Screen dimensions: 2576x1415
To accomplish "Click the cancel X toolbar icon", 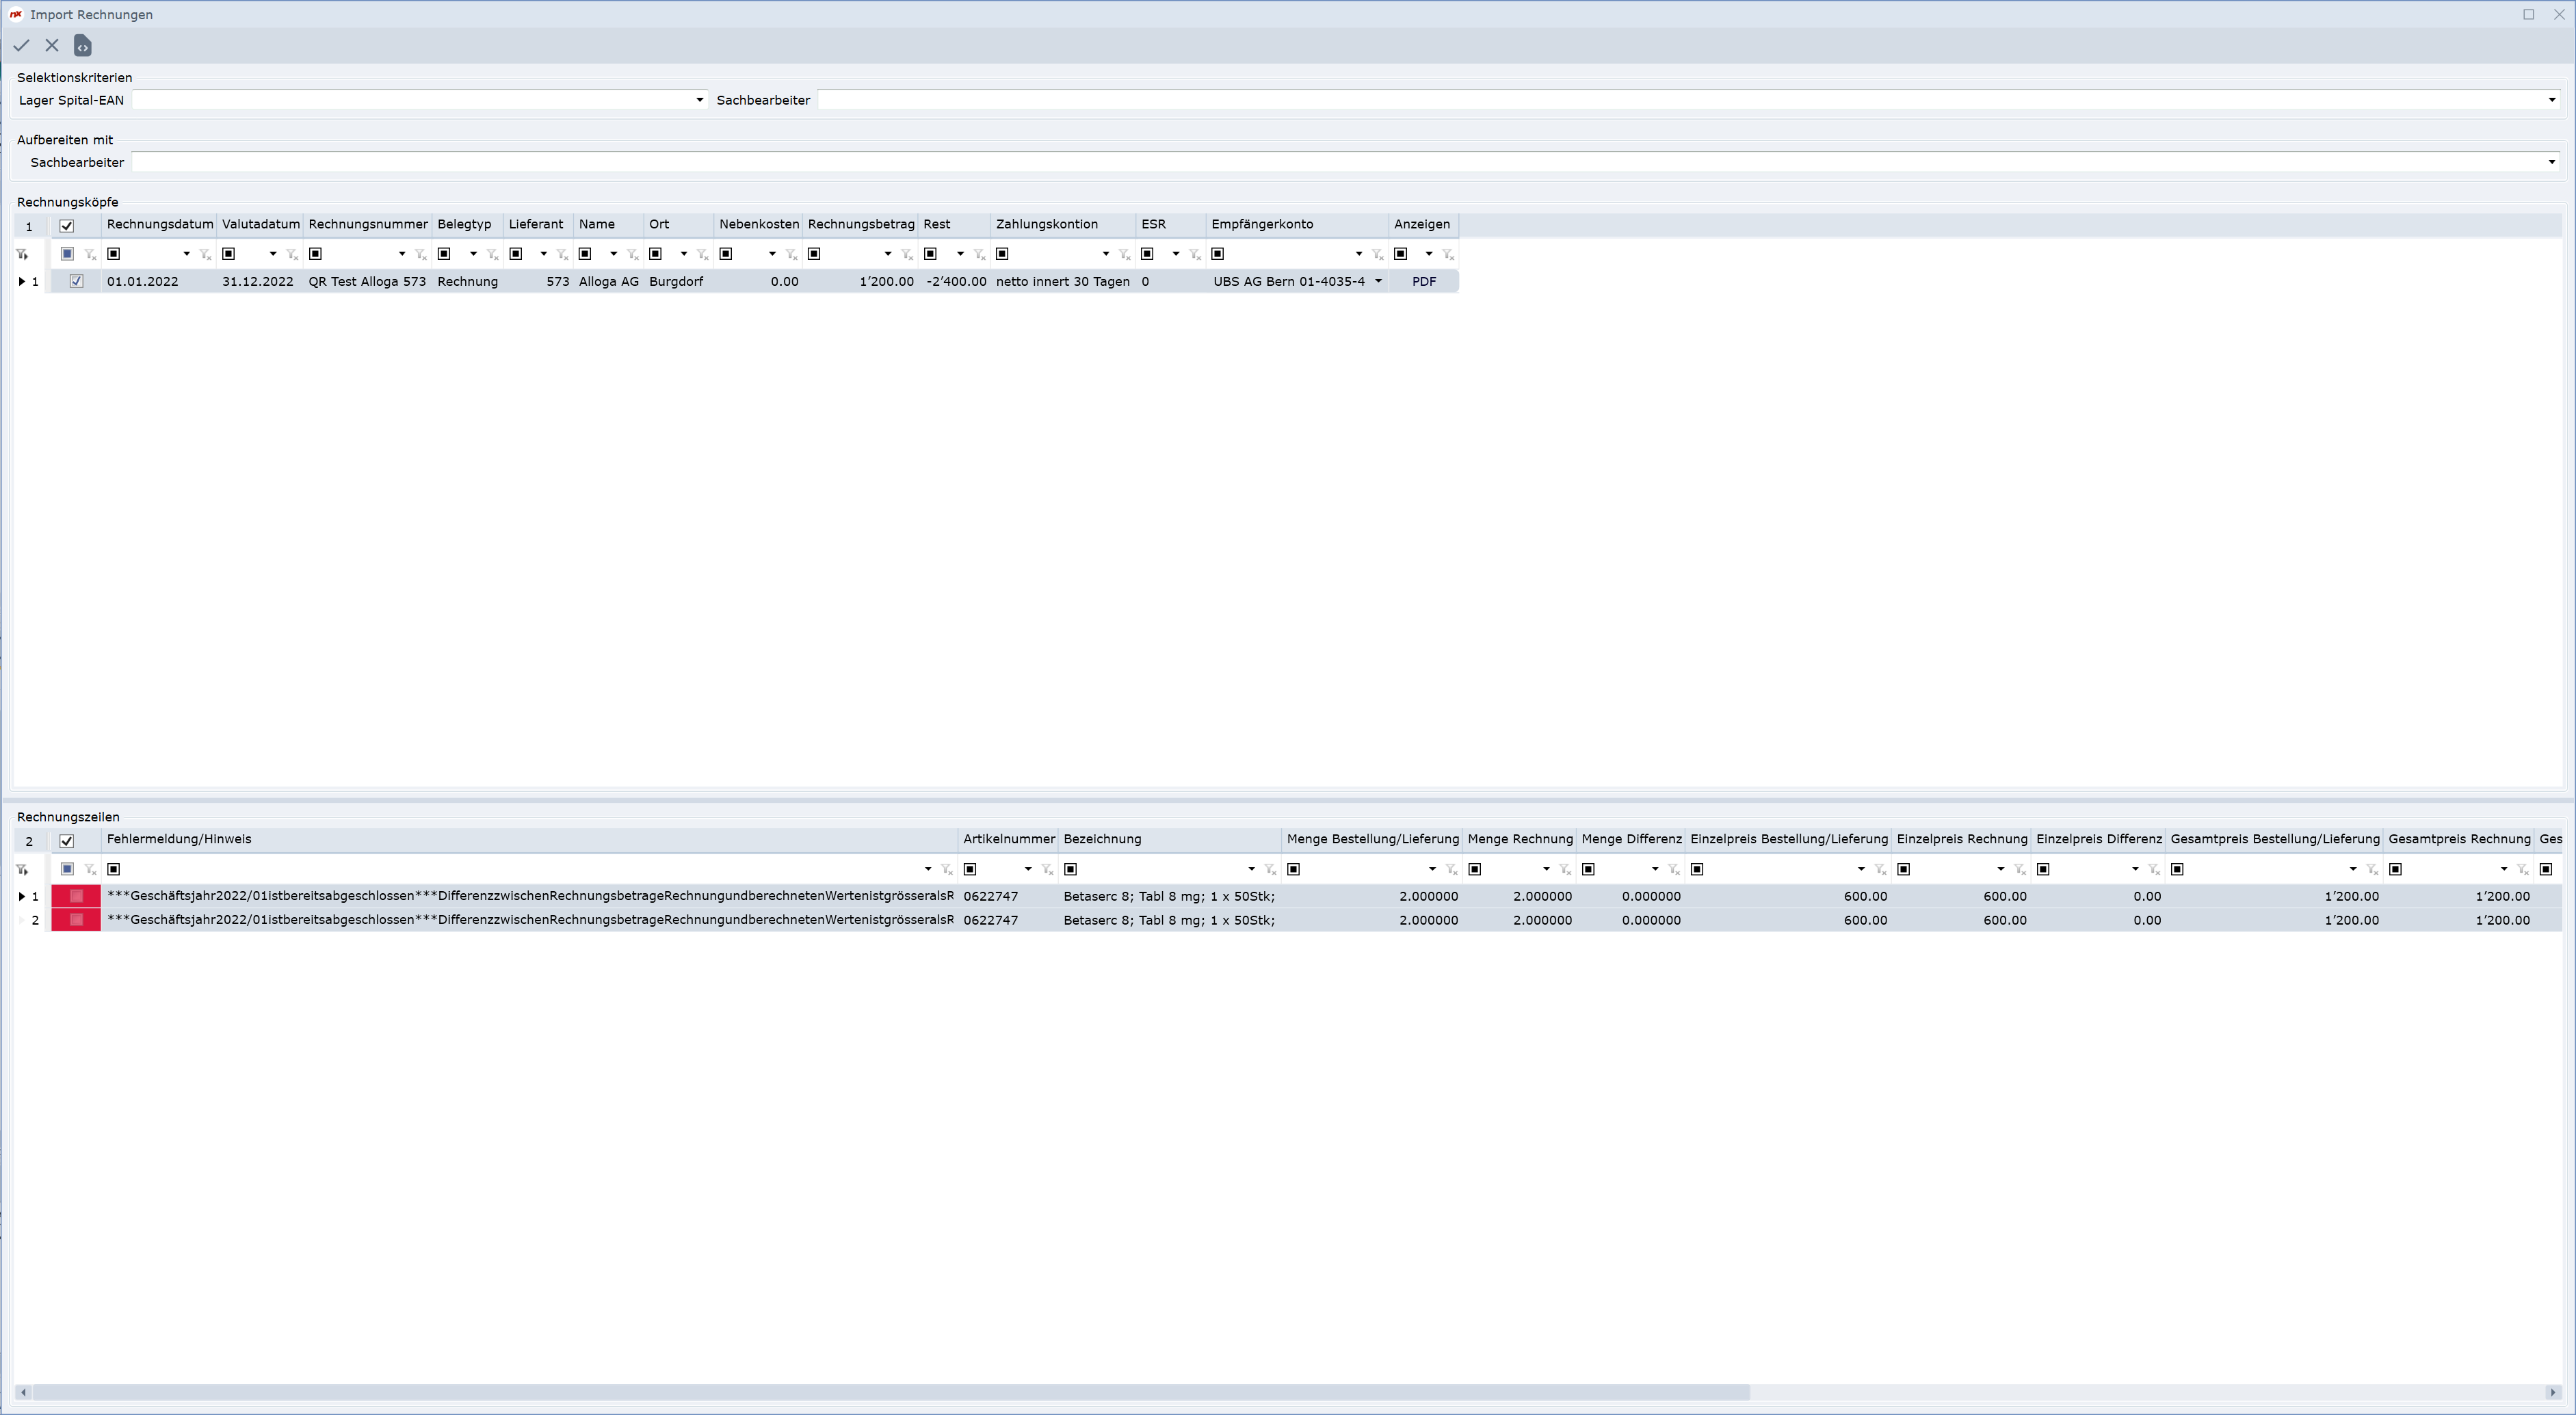I will (x=52, y=45).
